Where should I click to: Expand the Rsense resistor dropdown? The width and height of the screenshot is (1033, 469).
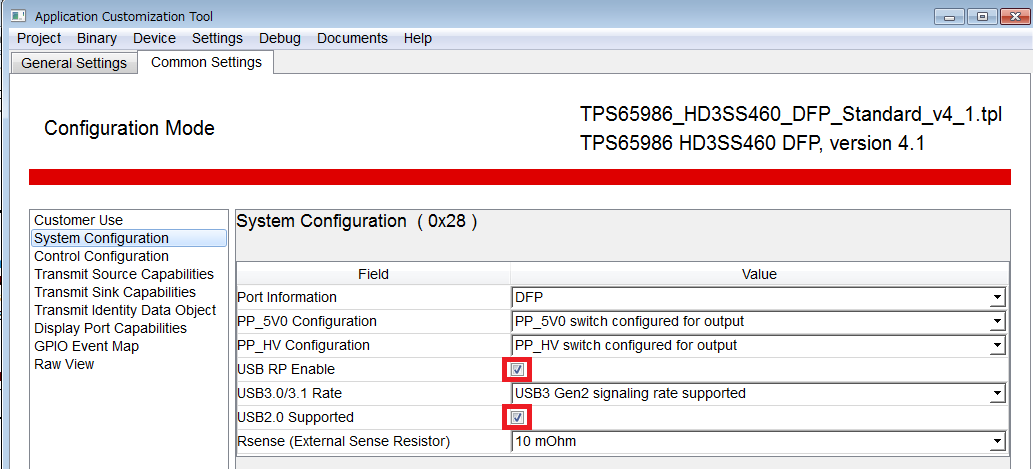[999, 441]
